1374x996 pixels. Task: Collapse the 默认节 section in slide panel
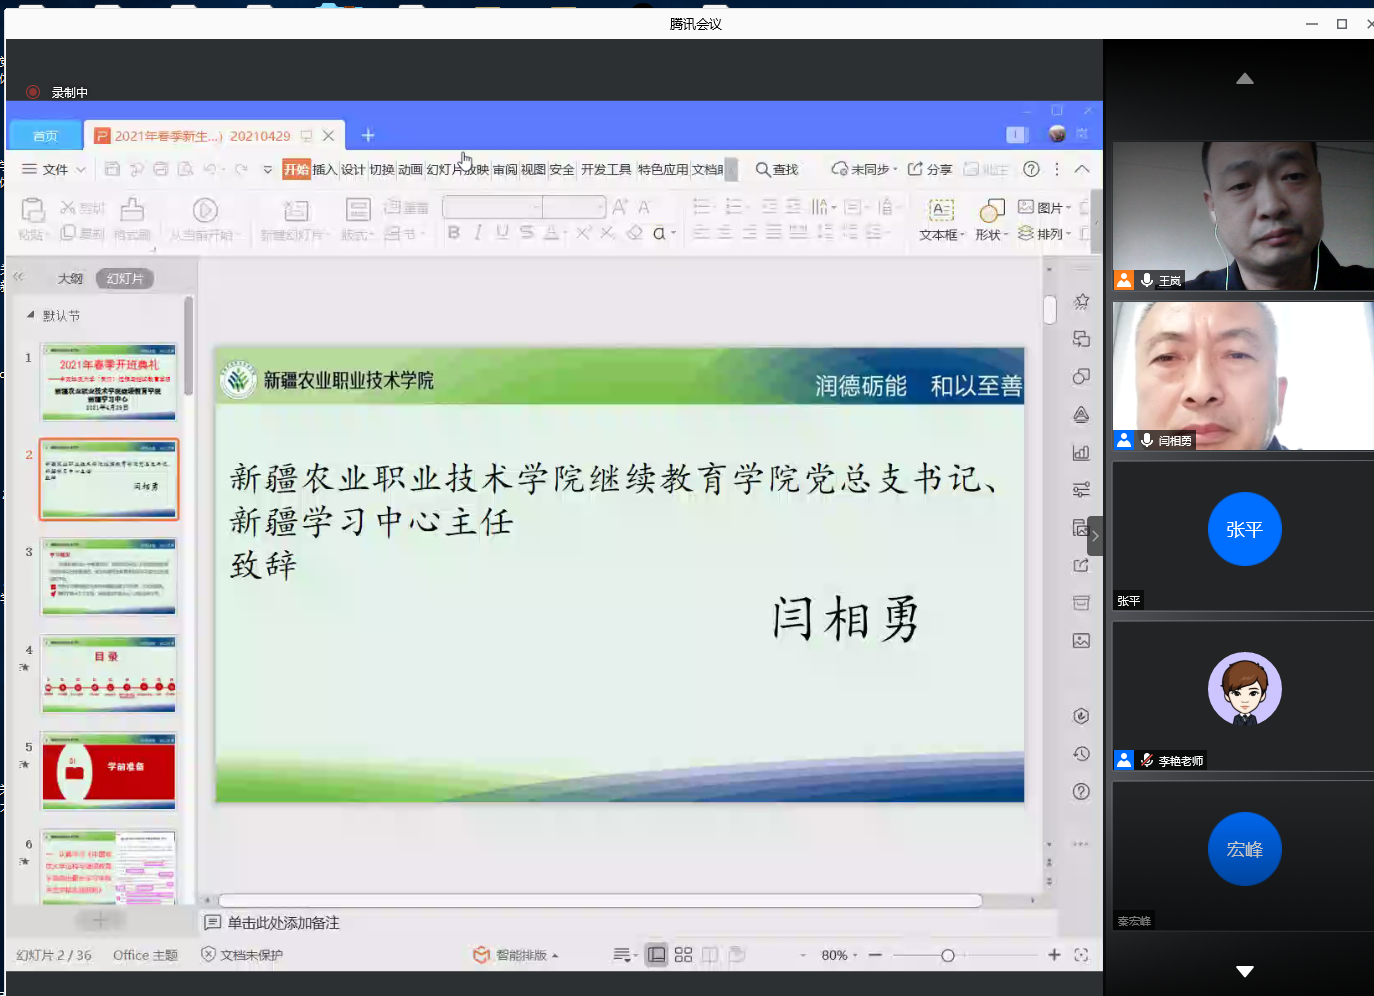click(30, 315)
